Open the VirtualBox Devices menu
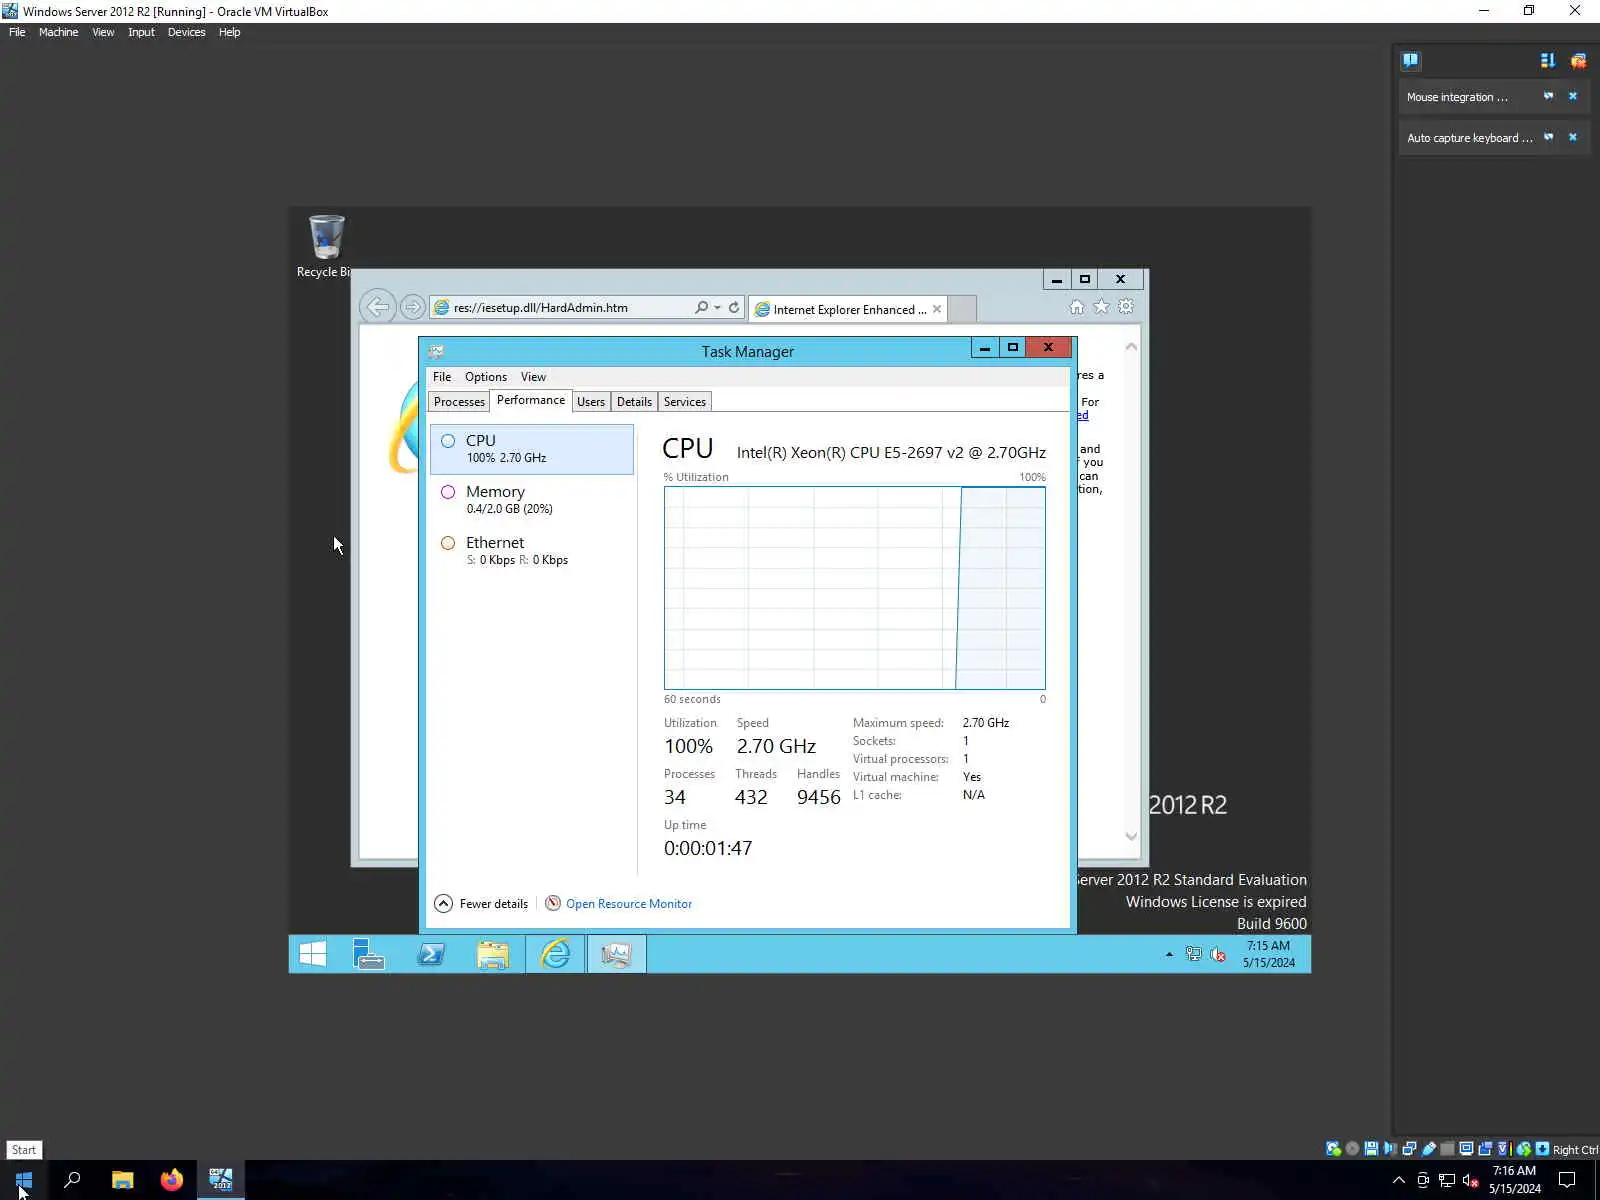The width and height of the screenshot is (1600, 1200). pyautogui.click(x=186, y=32)
